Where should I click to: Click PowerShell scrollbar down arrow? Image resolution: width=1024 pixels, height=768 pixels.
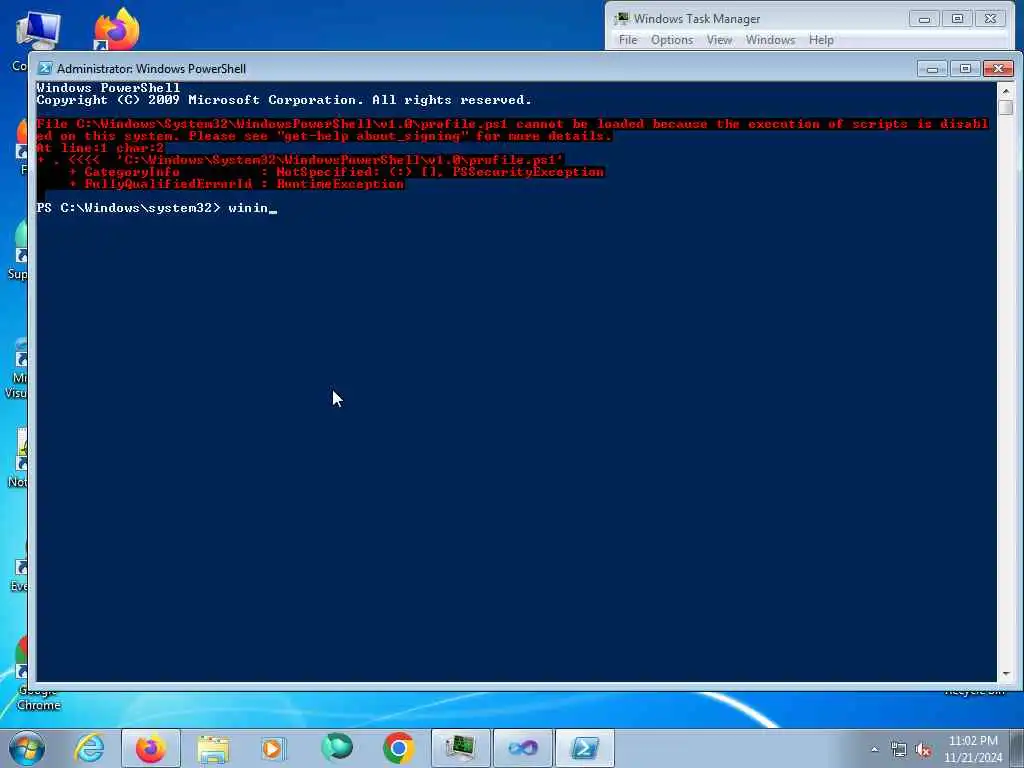click(1006, 674)
